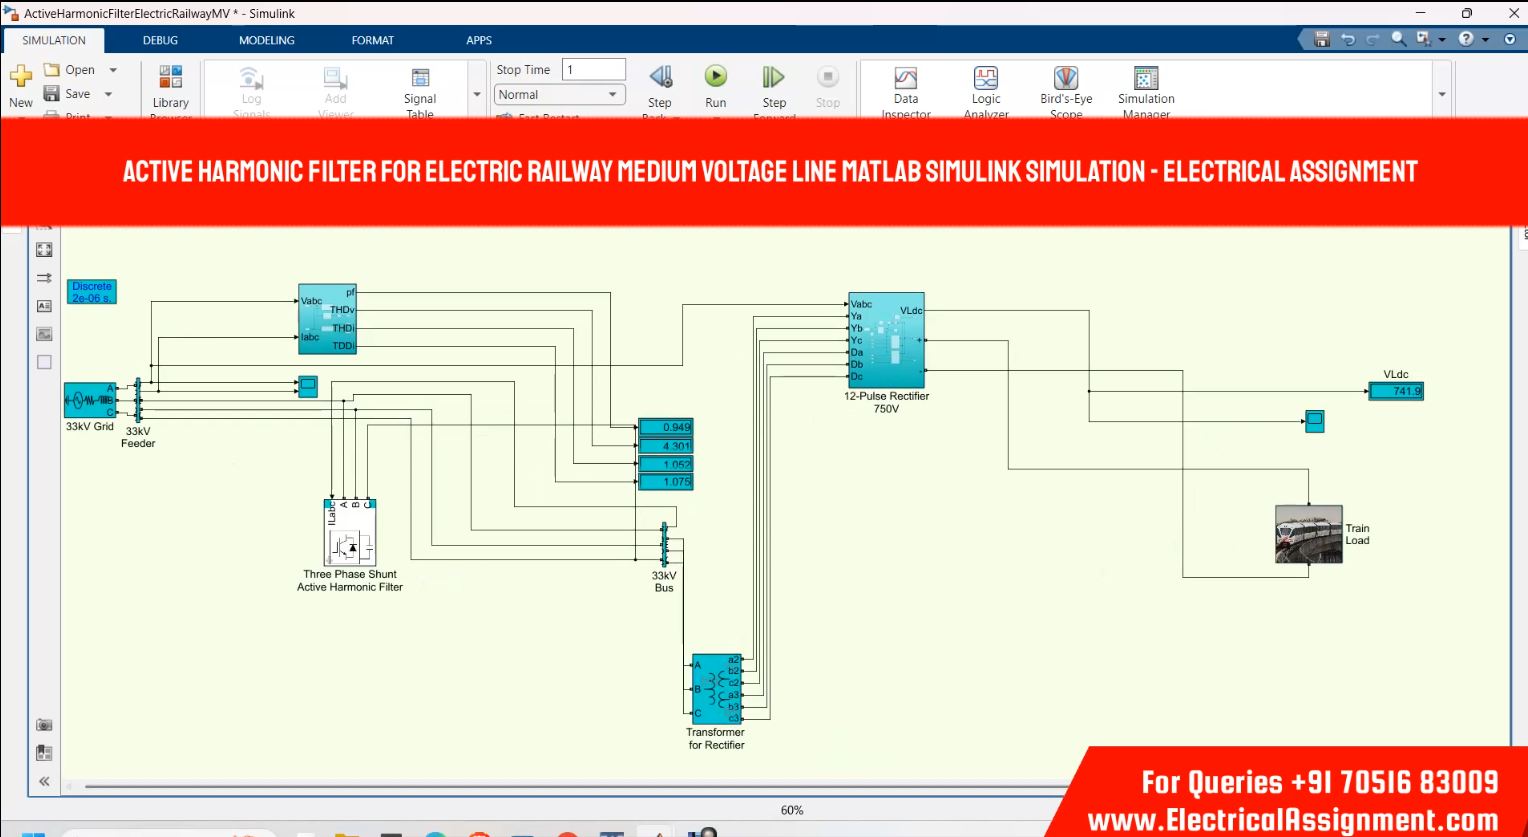Click the quick access search magnifier
This screenshot has height=837, width=1528.
[1398, 39]
